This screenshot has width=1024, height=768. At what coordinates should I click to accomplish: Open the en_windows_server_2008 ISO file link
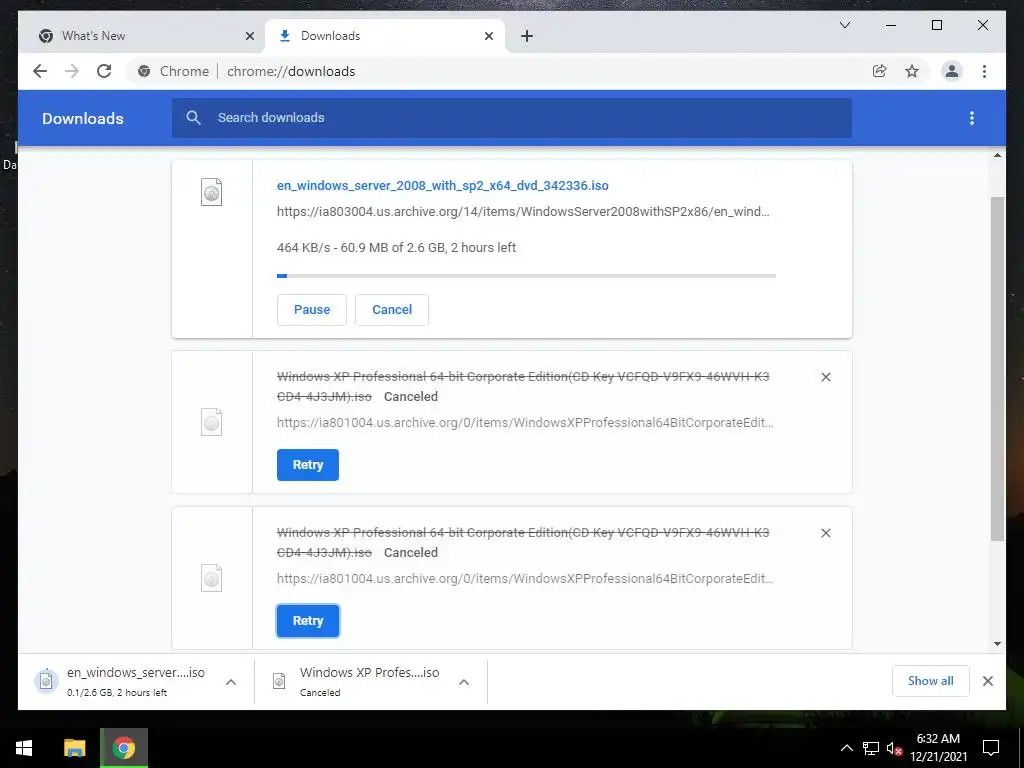(x=442, y=185)
